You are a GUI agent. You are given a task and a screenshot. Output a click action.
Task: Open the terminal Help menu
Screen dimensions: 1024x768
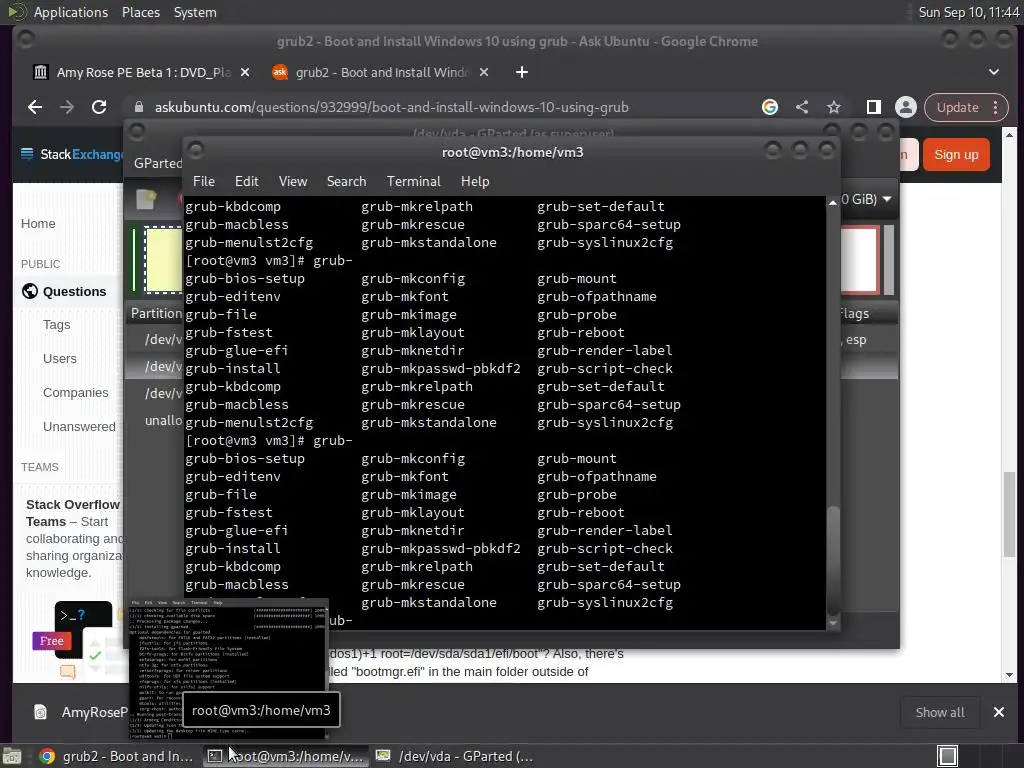pos(475,182)
